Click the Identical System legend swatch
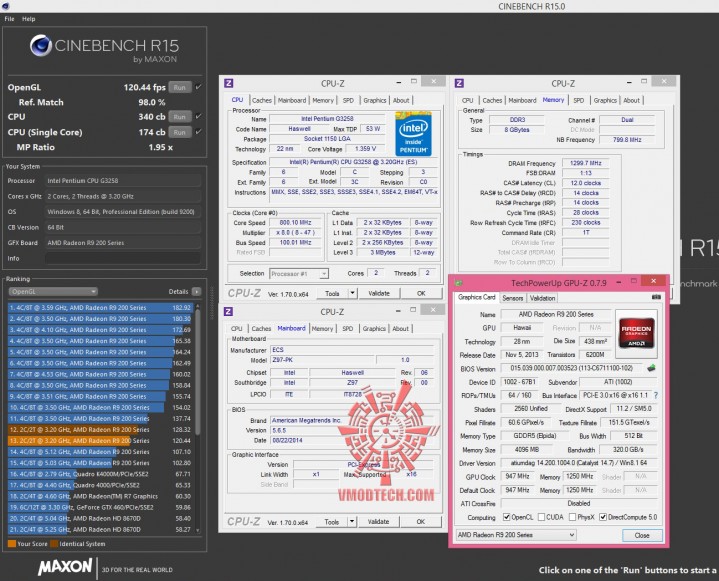The image size is (719, 581). pyautogui.click(x=54, y=544)
